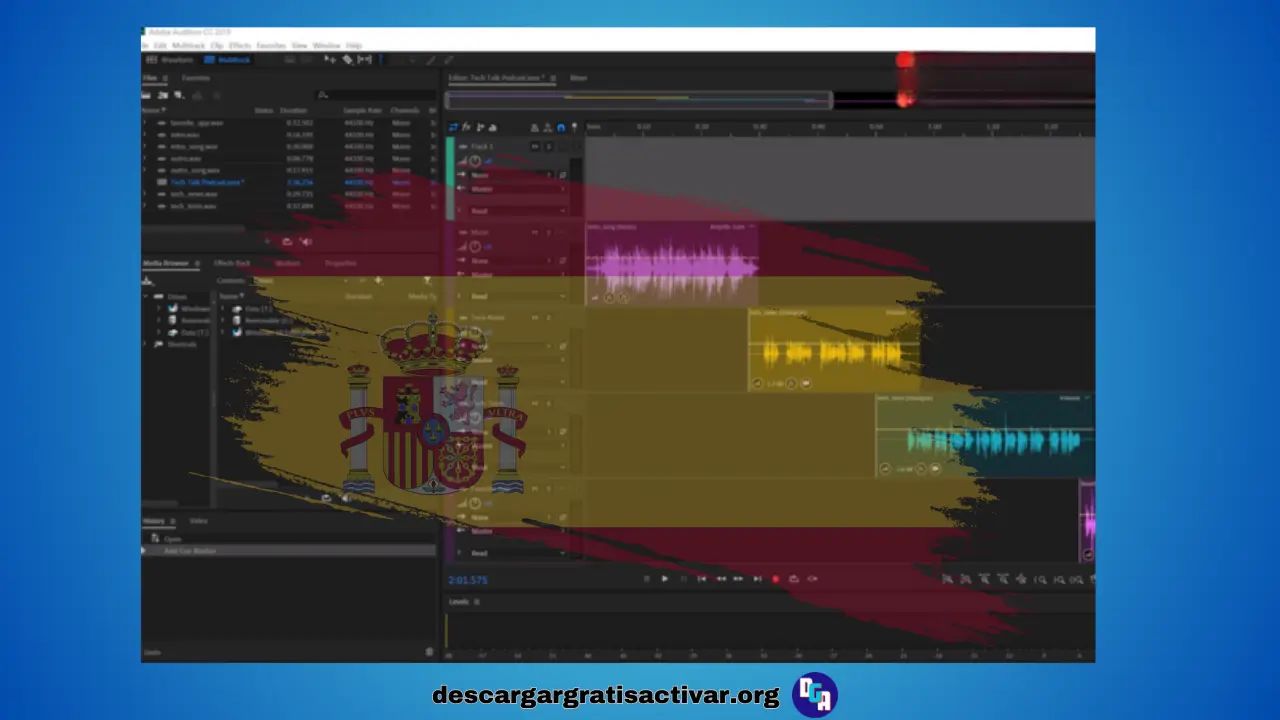
Task: Click the overview navigator bar above the timeline
Action: 639,99
